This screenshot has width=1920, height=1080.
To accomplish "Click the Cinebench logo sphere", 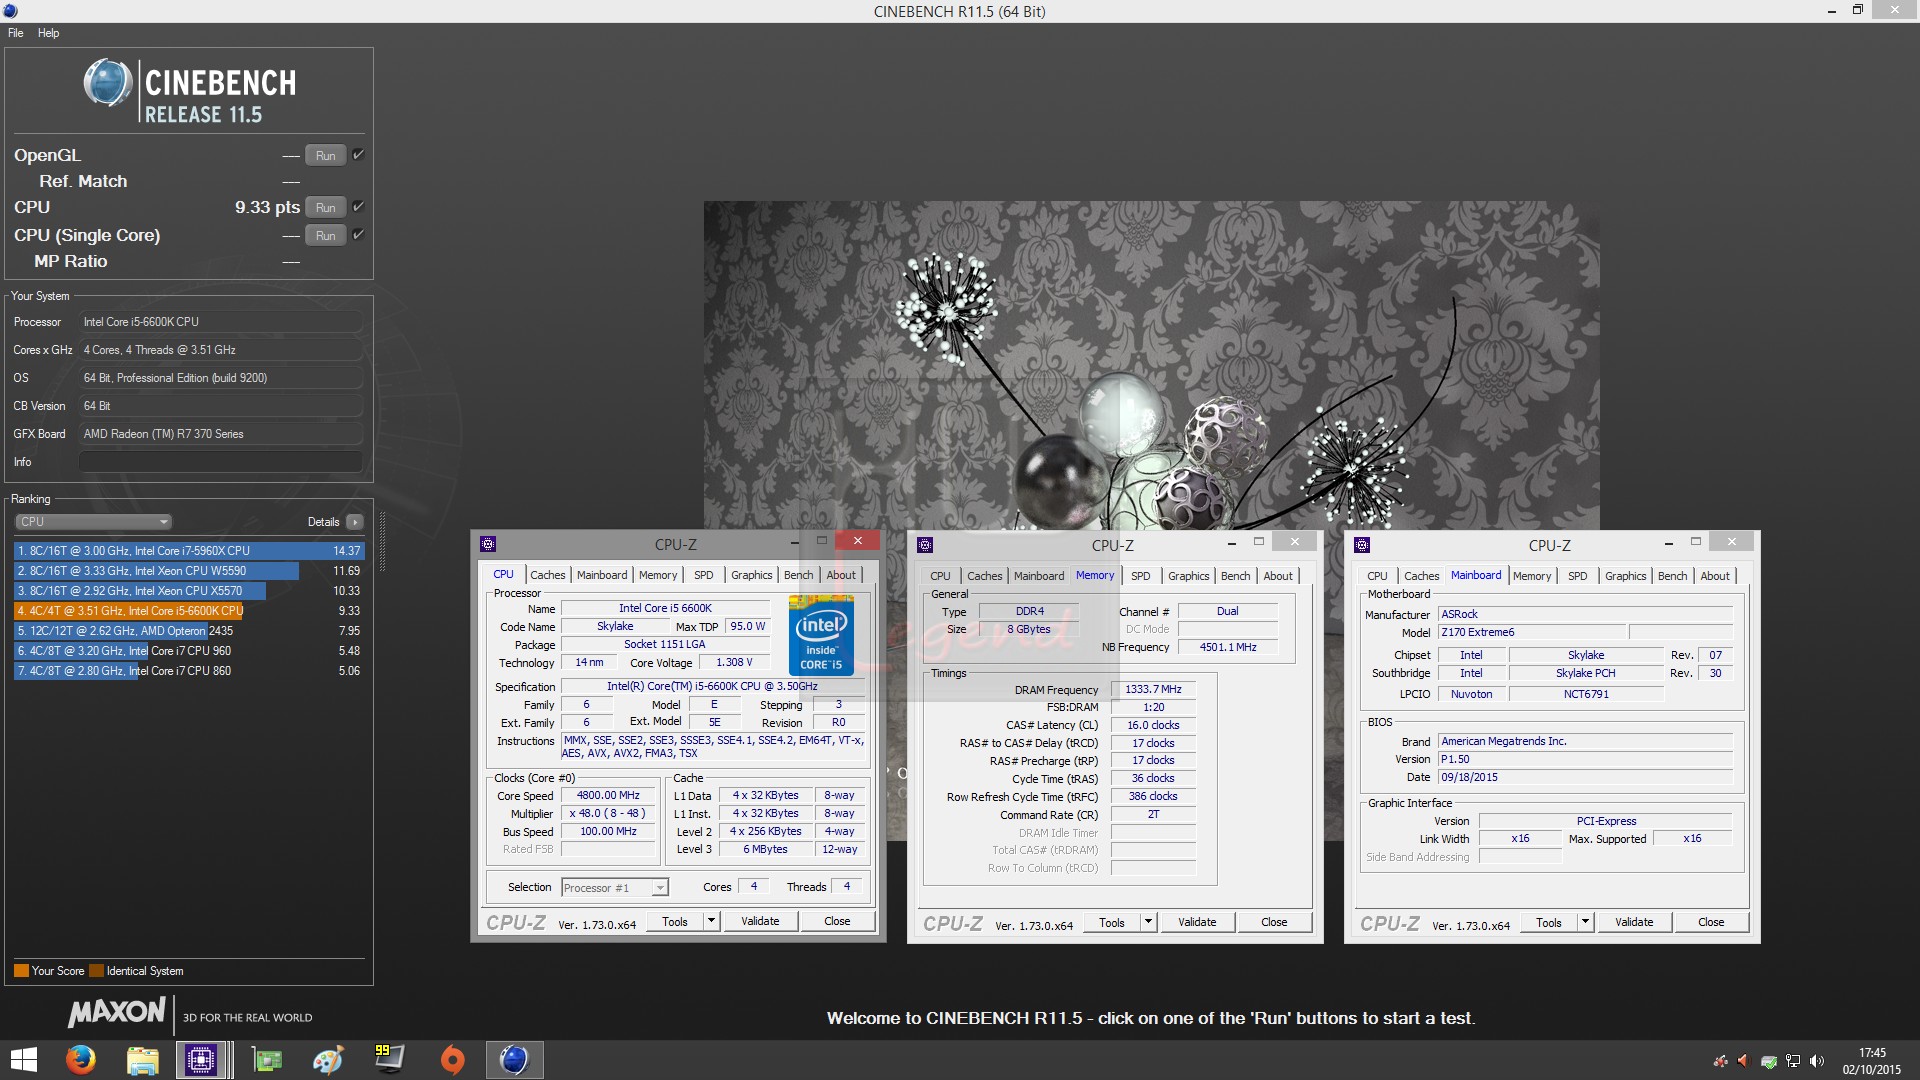I will pos(107,83).
